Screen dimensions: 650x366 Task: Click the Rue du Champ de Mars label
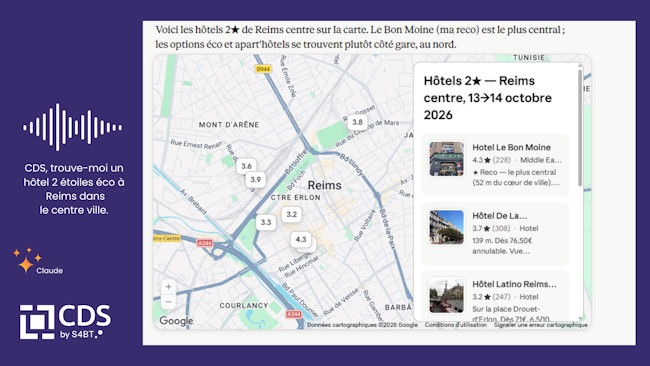coord(367,133)
